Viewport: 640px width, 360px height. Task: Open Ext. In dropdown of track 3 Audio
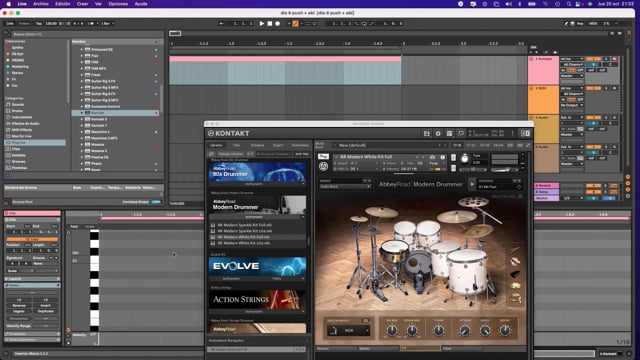(x=571, y=118)
